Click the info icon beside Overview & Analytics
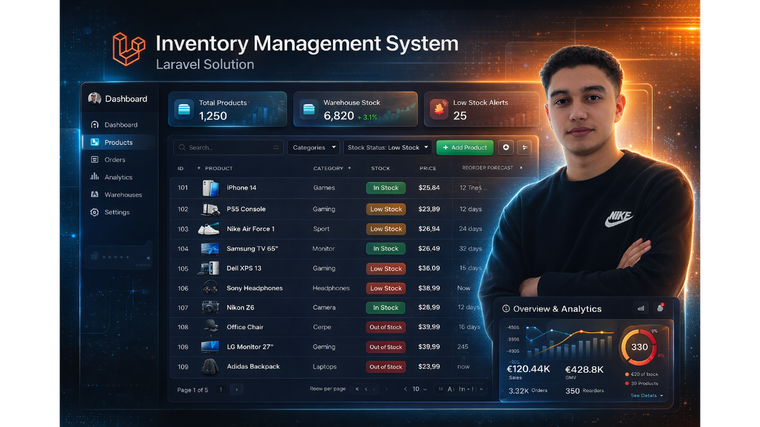Screen dimensions: 760x427 [506, 309]
